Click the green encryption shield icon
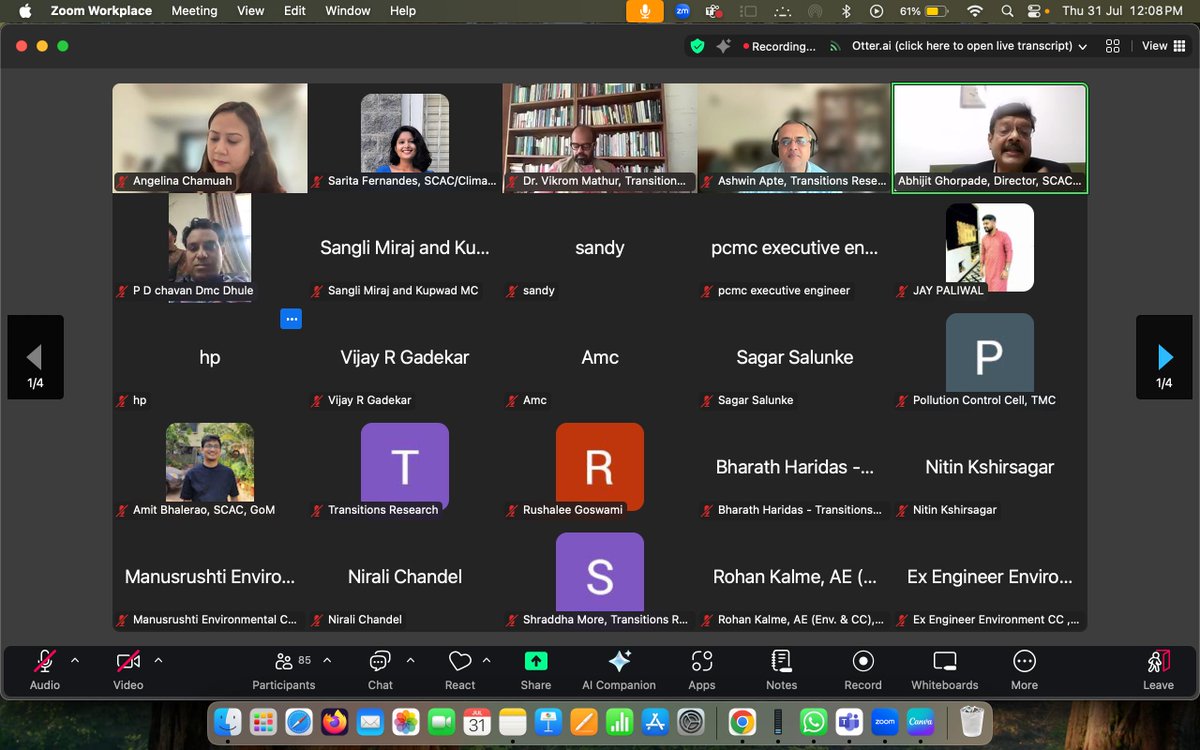 tap(697, 46)
